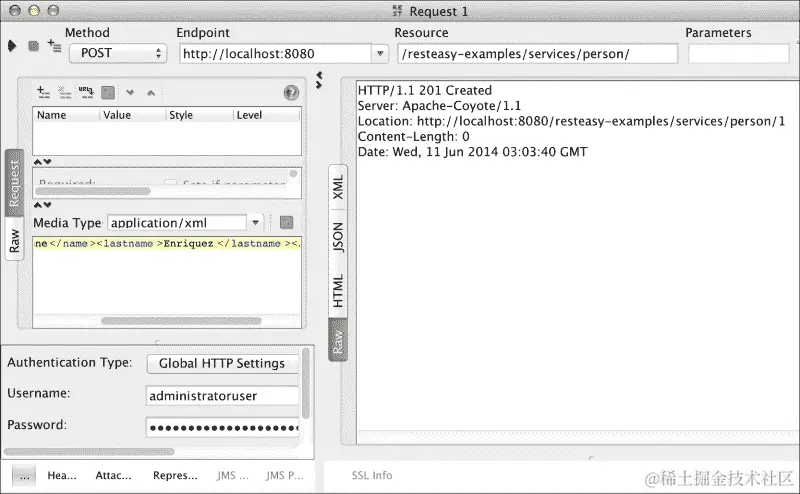Toggle the partially hidden checkbox in parameter details
This screenshot has height=494, width=800.
170,183
